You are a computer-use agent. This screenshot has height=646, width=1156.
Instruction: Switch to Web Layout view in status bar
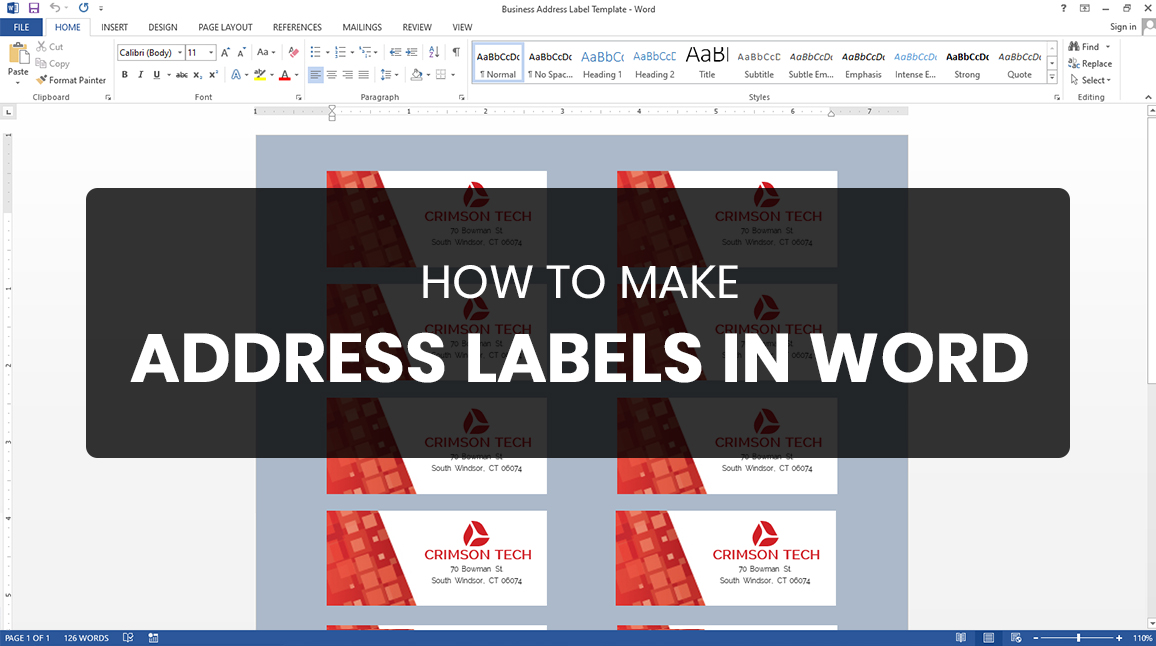(1016, 638)
